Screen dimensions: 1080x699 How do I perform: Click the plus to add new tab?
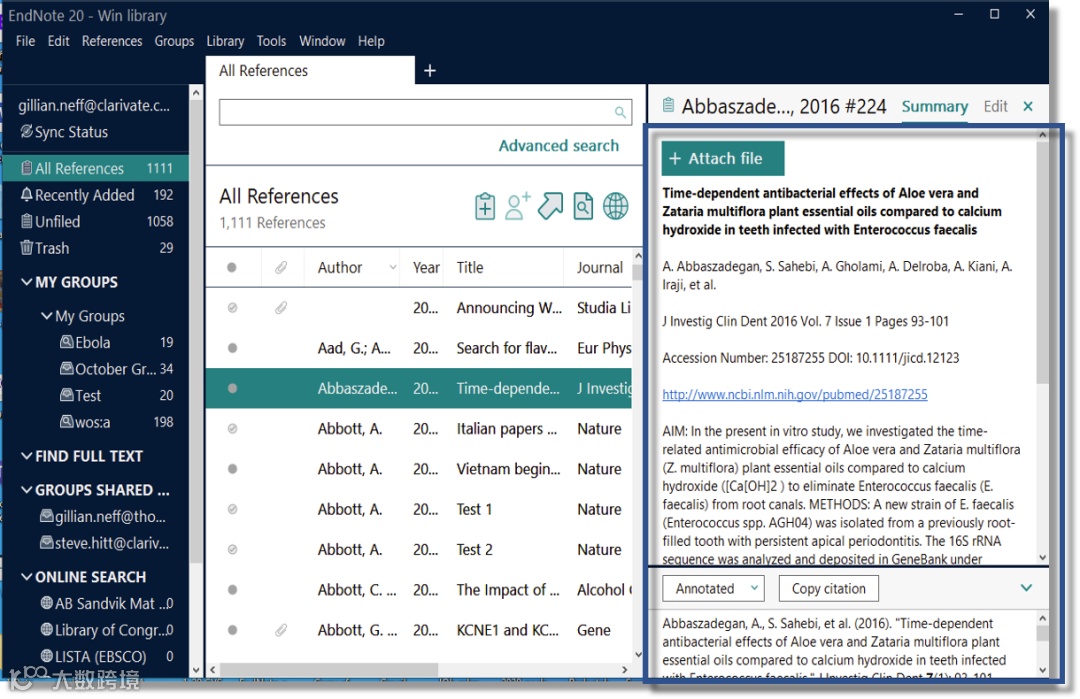(x=430, y=70)
